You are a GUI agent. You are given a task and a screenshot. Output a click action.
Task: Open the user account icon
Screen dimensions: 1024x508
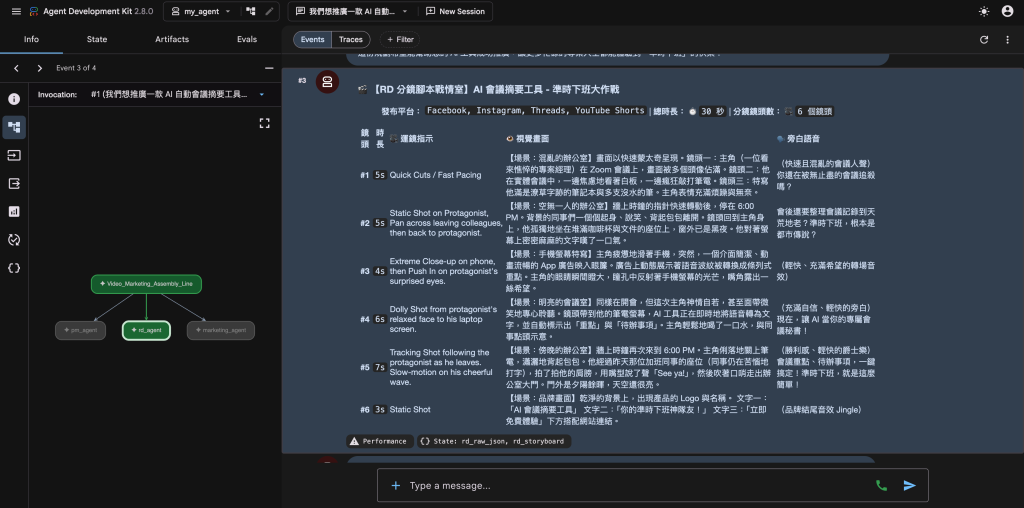(x=1007, y=12)
